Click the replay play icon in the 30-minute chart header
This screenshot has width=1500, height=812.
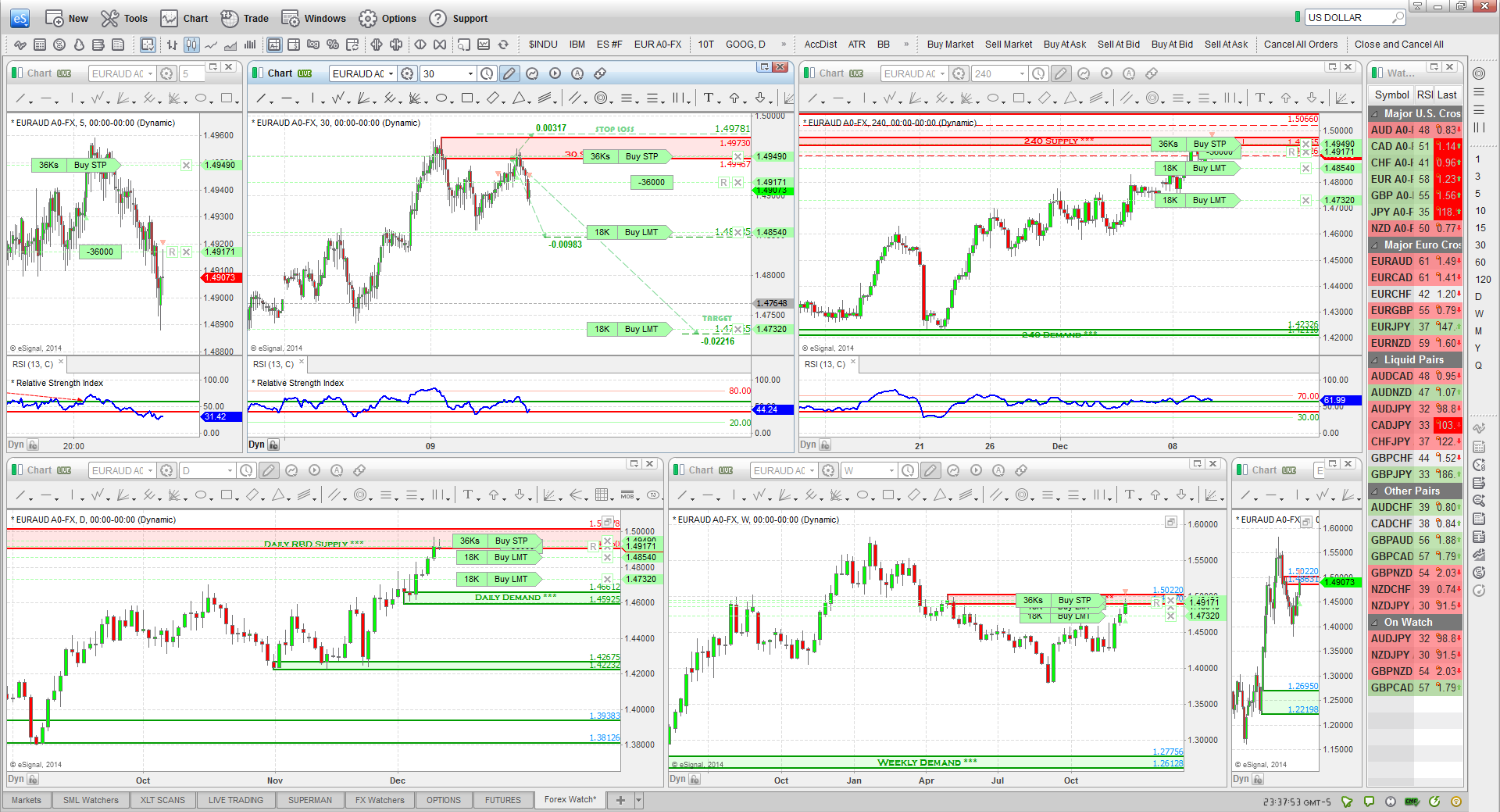pyautogui.click(x=555, y=73)
